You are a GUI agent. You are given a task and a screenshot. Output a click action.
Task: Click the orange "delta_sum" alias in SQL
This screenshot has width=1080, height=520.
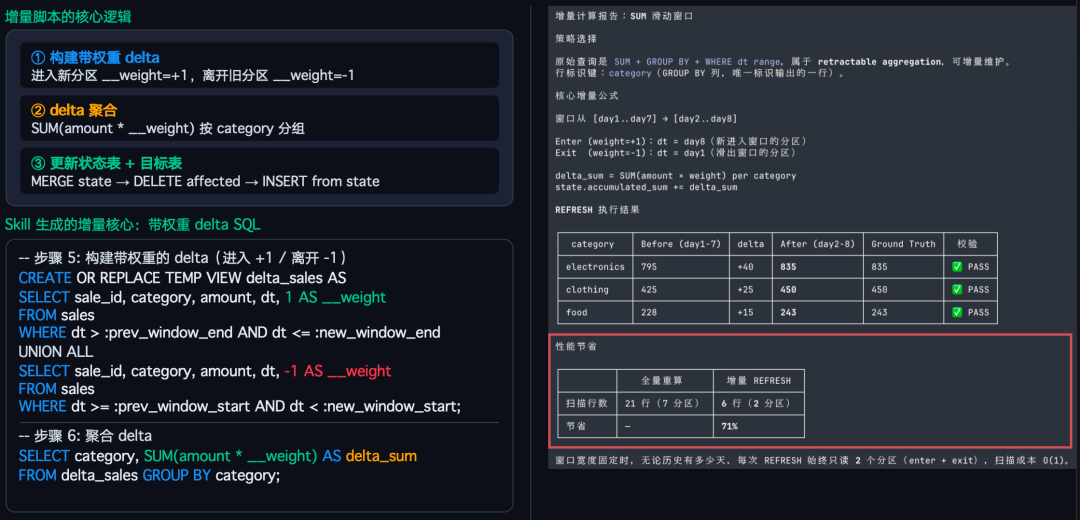(x=381, y=456)
